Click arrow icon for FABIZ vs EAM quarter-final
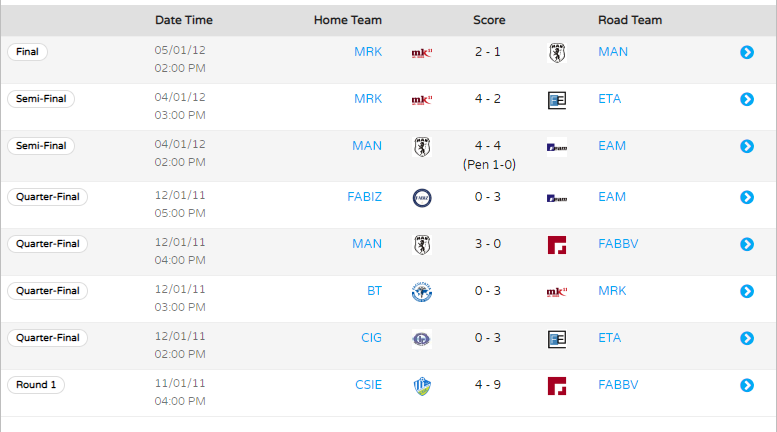Image resolution: width=777 pixels, height=432 pixels. pyautogui.click(x=747, y=197)
